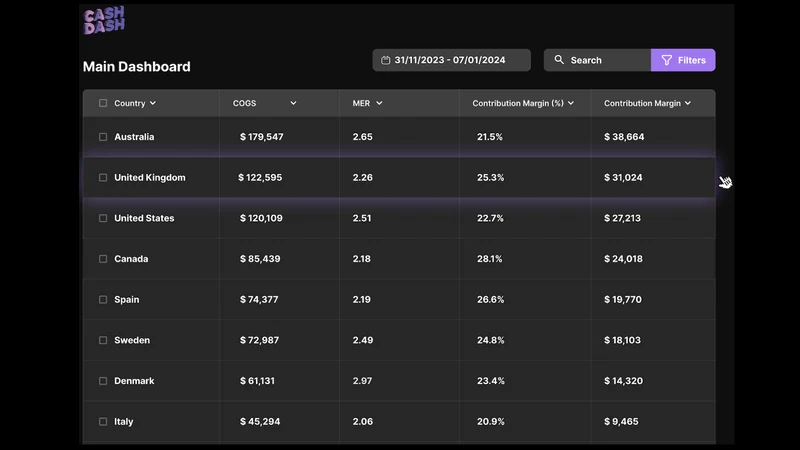Select the United Kingdom country name
This screenshot has width=800, height=450.
pyautogui.click(x=150, y=178)
